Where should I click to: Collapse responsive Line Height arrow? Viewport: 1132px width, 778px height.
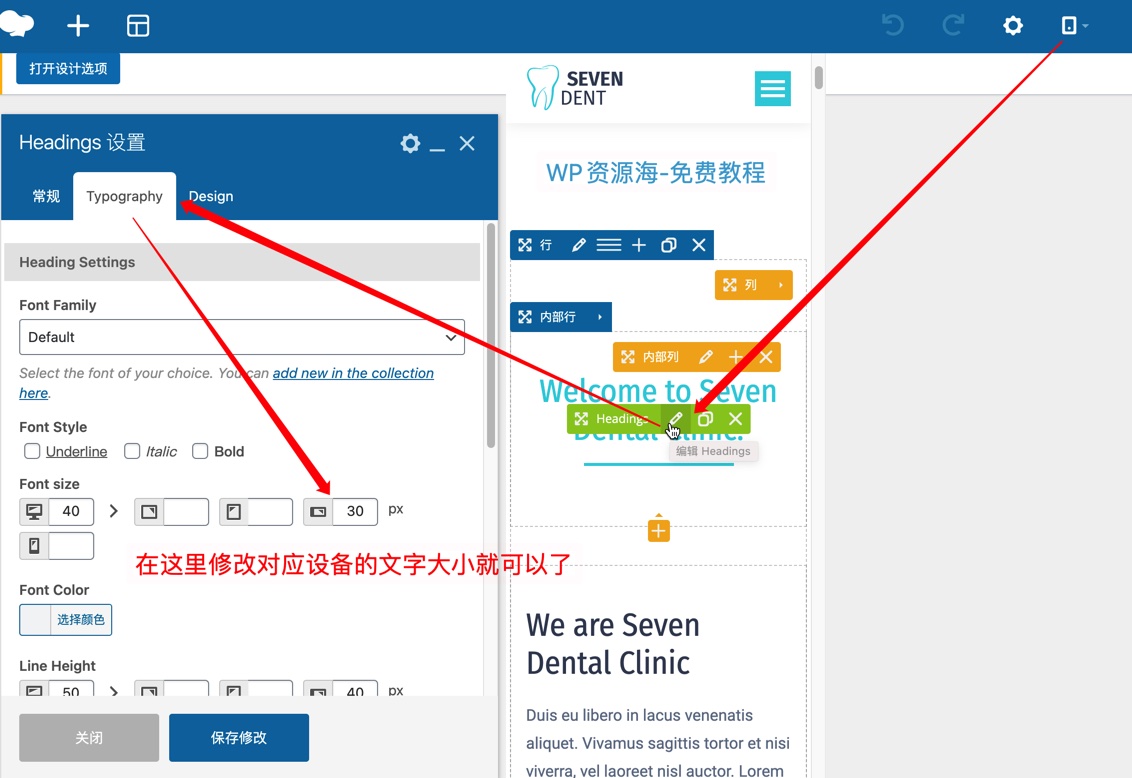113,690
